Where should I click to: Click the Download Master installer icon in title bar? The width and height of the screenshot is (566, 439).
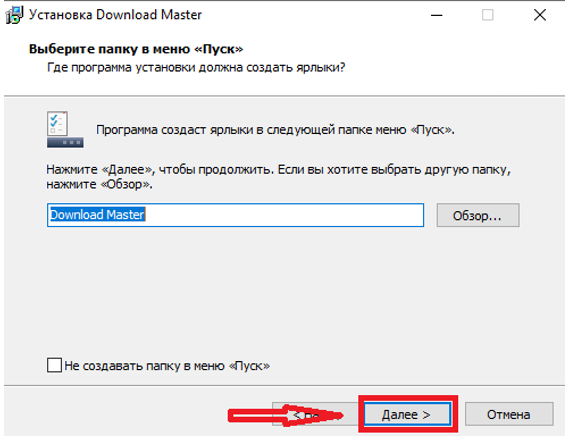[x=14, y=15]
